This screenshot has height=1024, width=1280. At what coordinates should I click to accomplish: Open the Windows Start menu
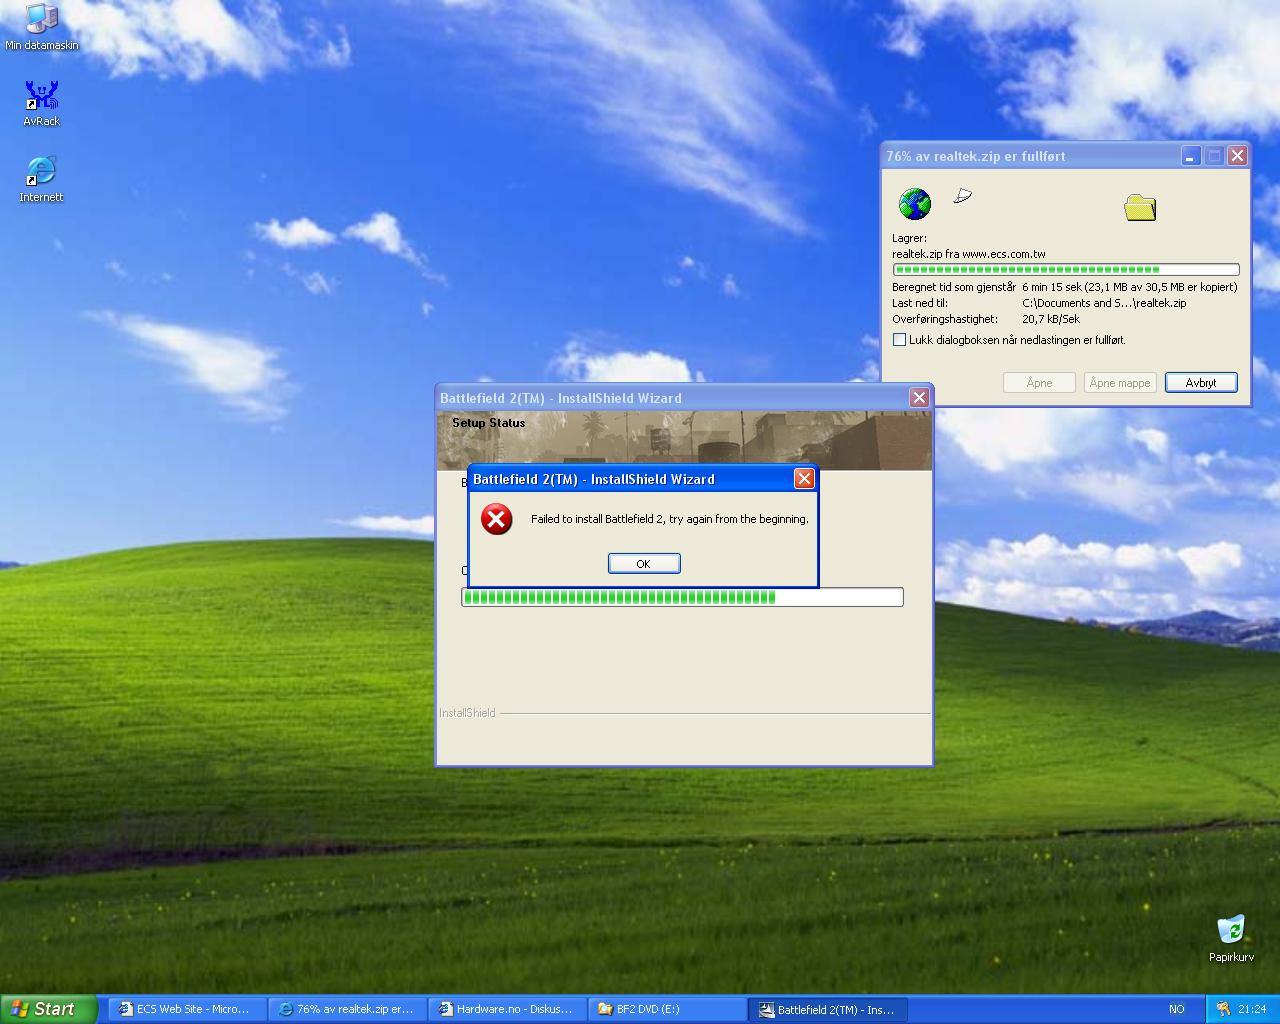coord(48,1009)
